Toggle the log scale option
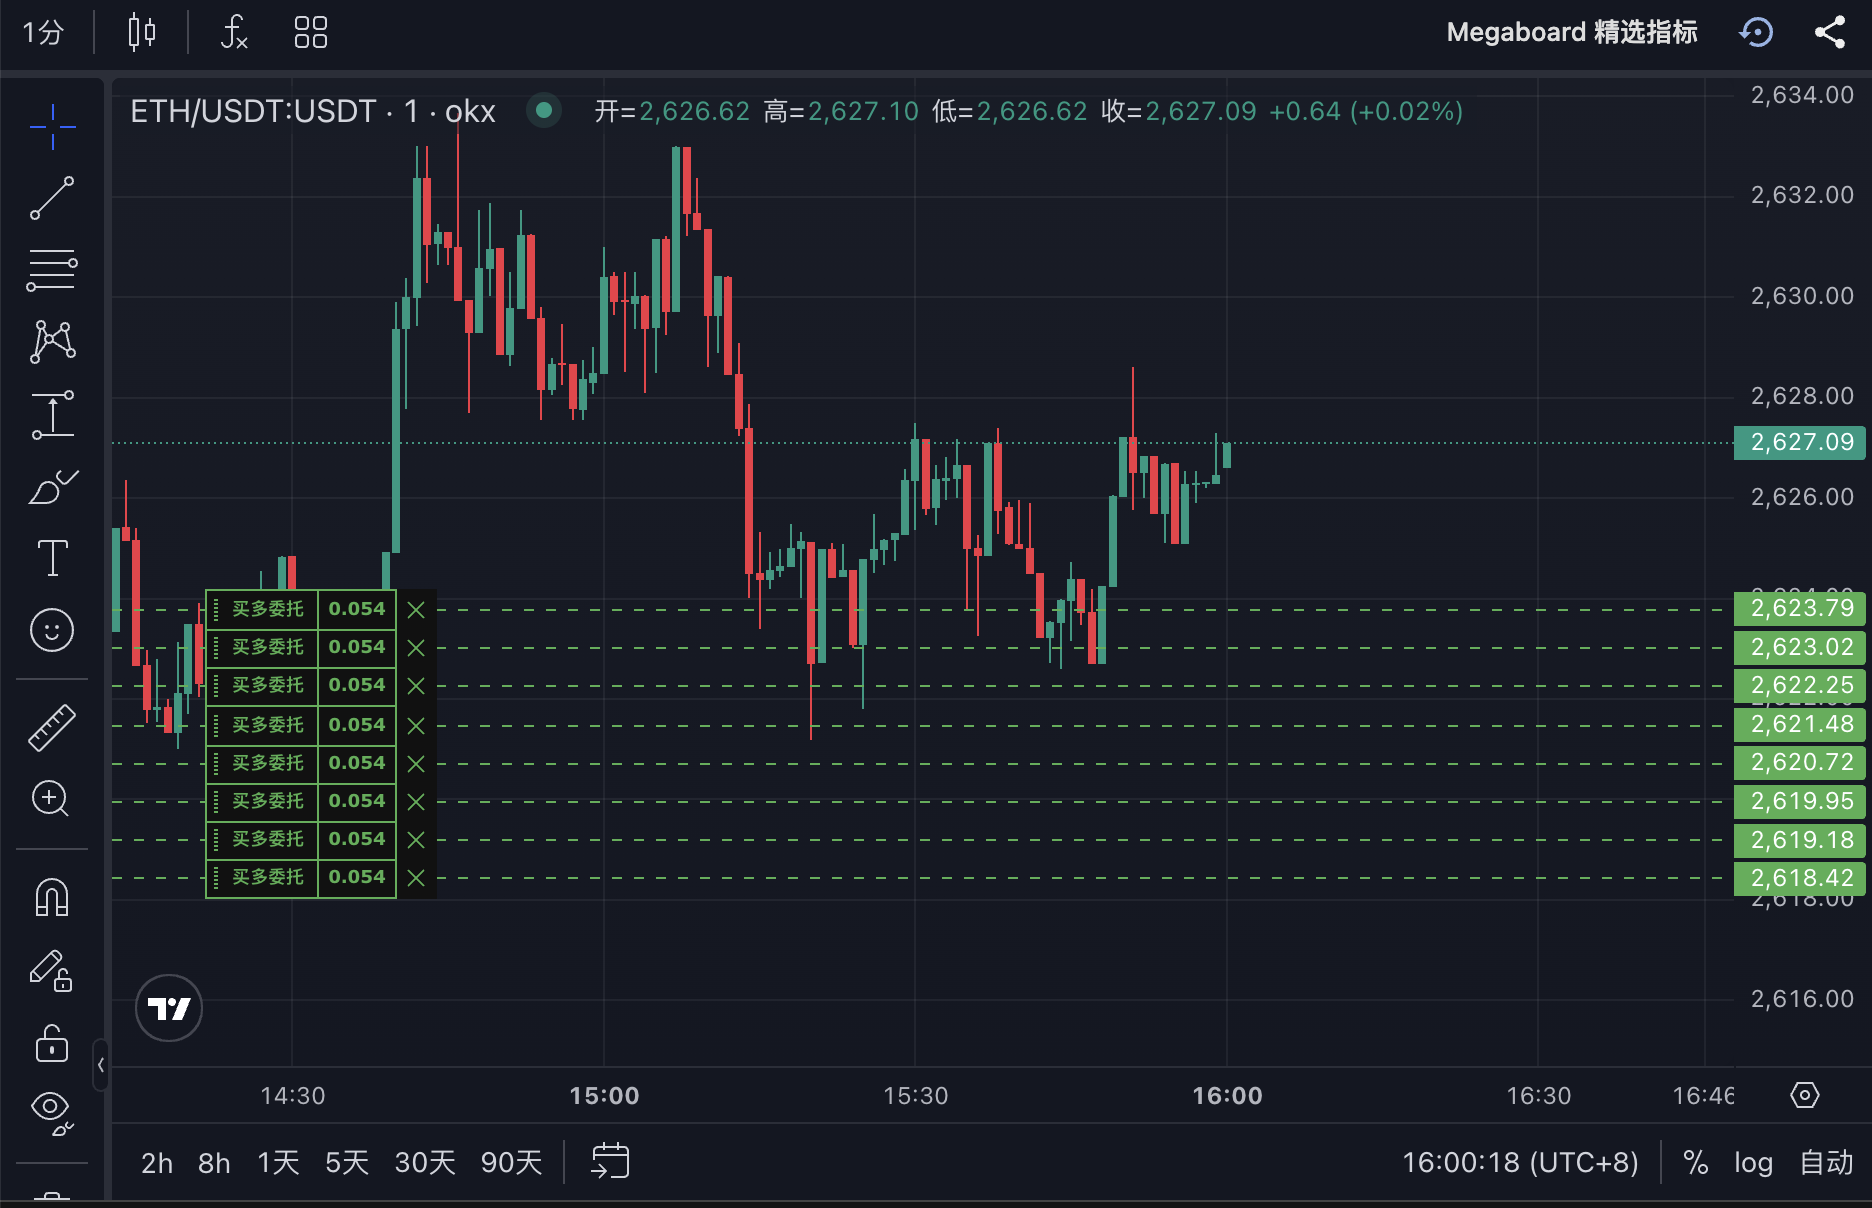Viewport: 1872px width, 1208px height. [1753, 1162]
